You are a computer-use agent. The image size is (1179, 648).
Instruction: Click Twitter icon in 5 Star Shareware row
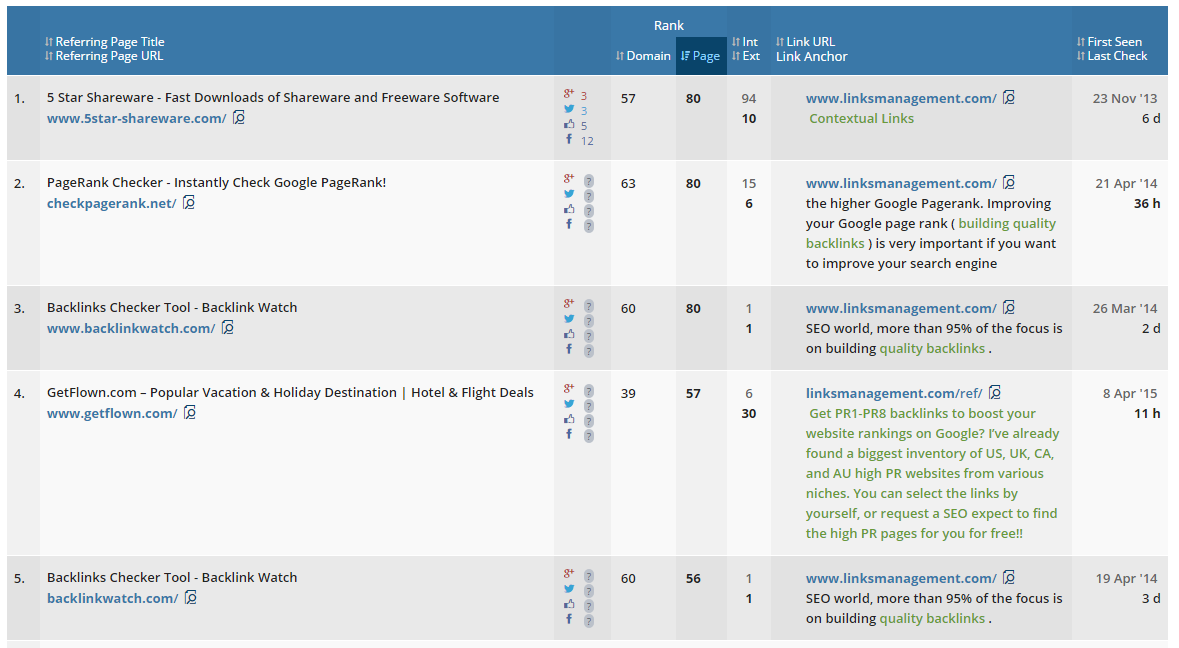pyautogui.click(x=569, y=109)
